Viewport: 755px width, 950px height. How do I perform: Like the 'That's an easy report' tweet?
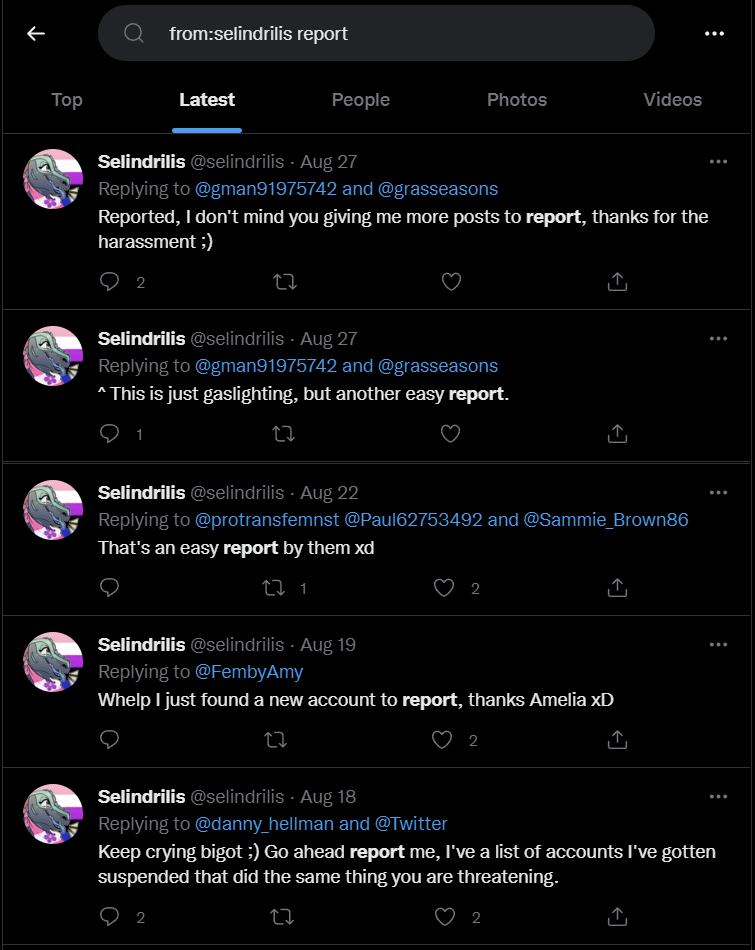point(444,588)
